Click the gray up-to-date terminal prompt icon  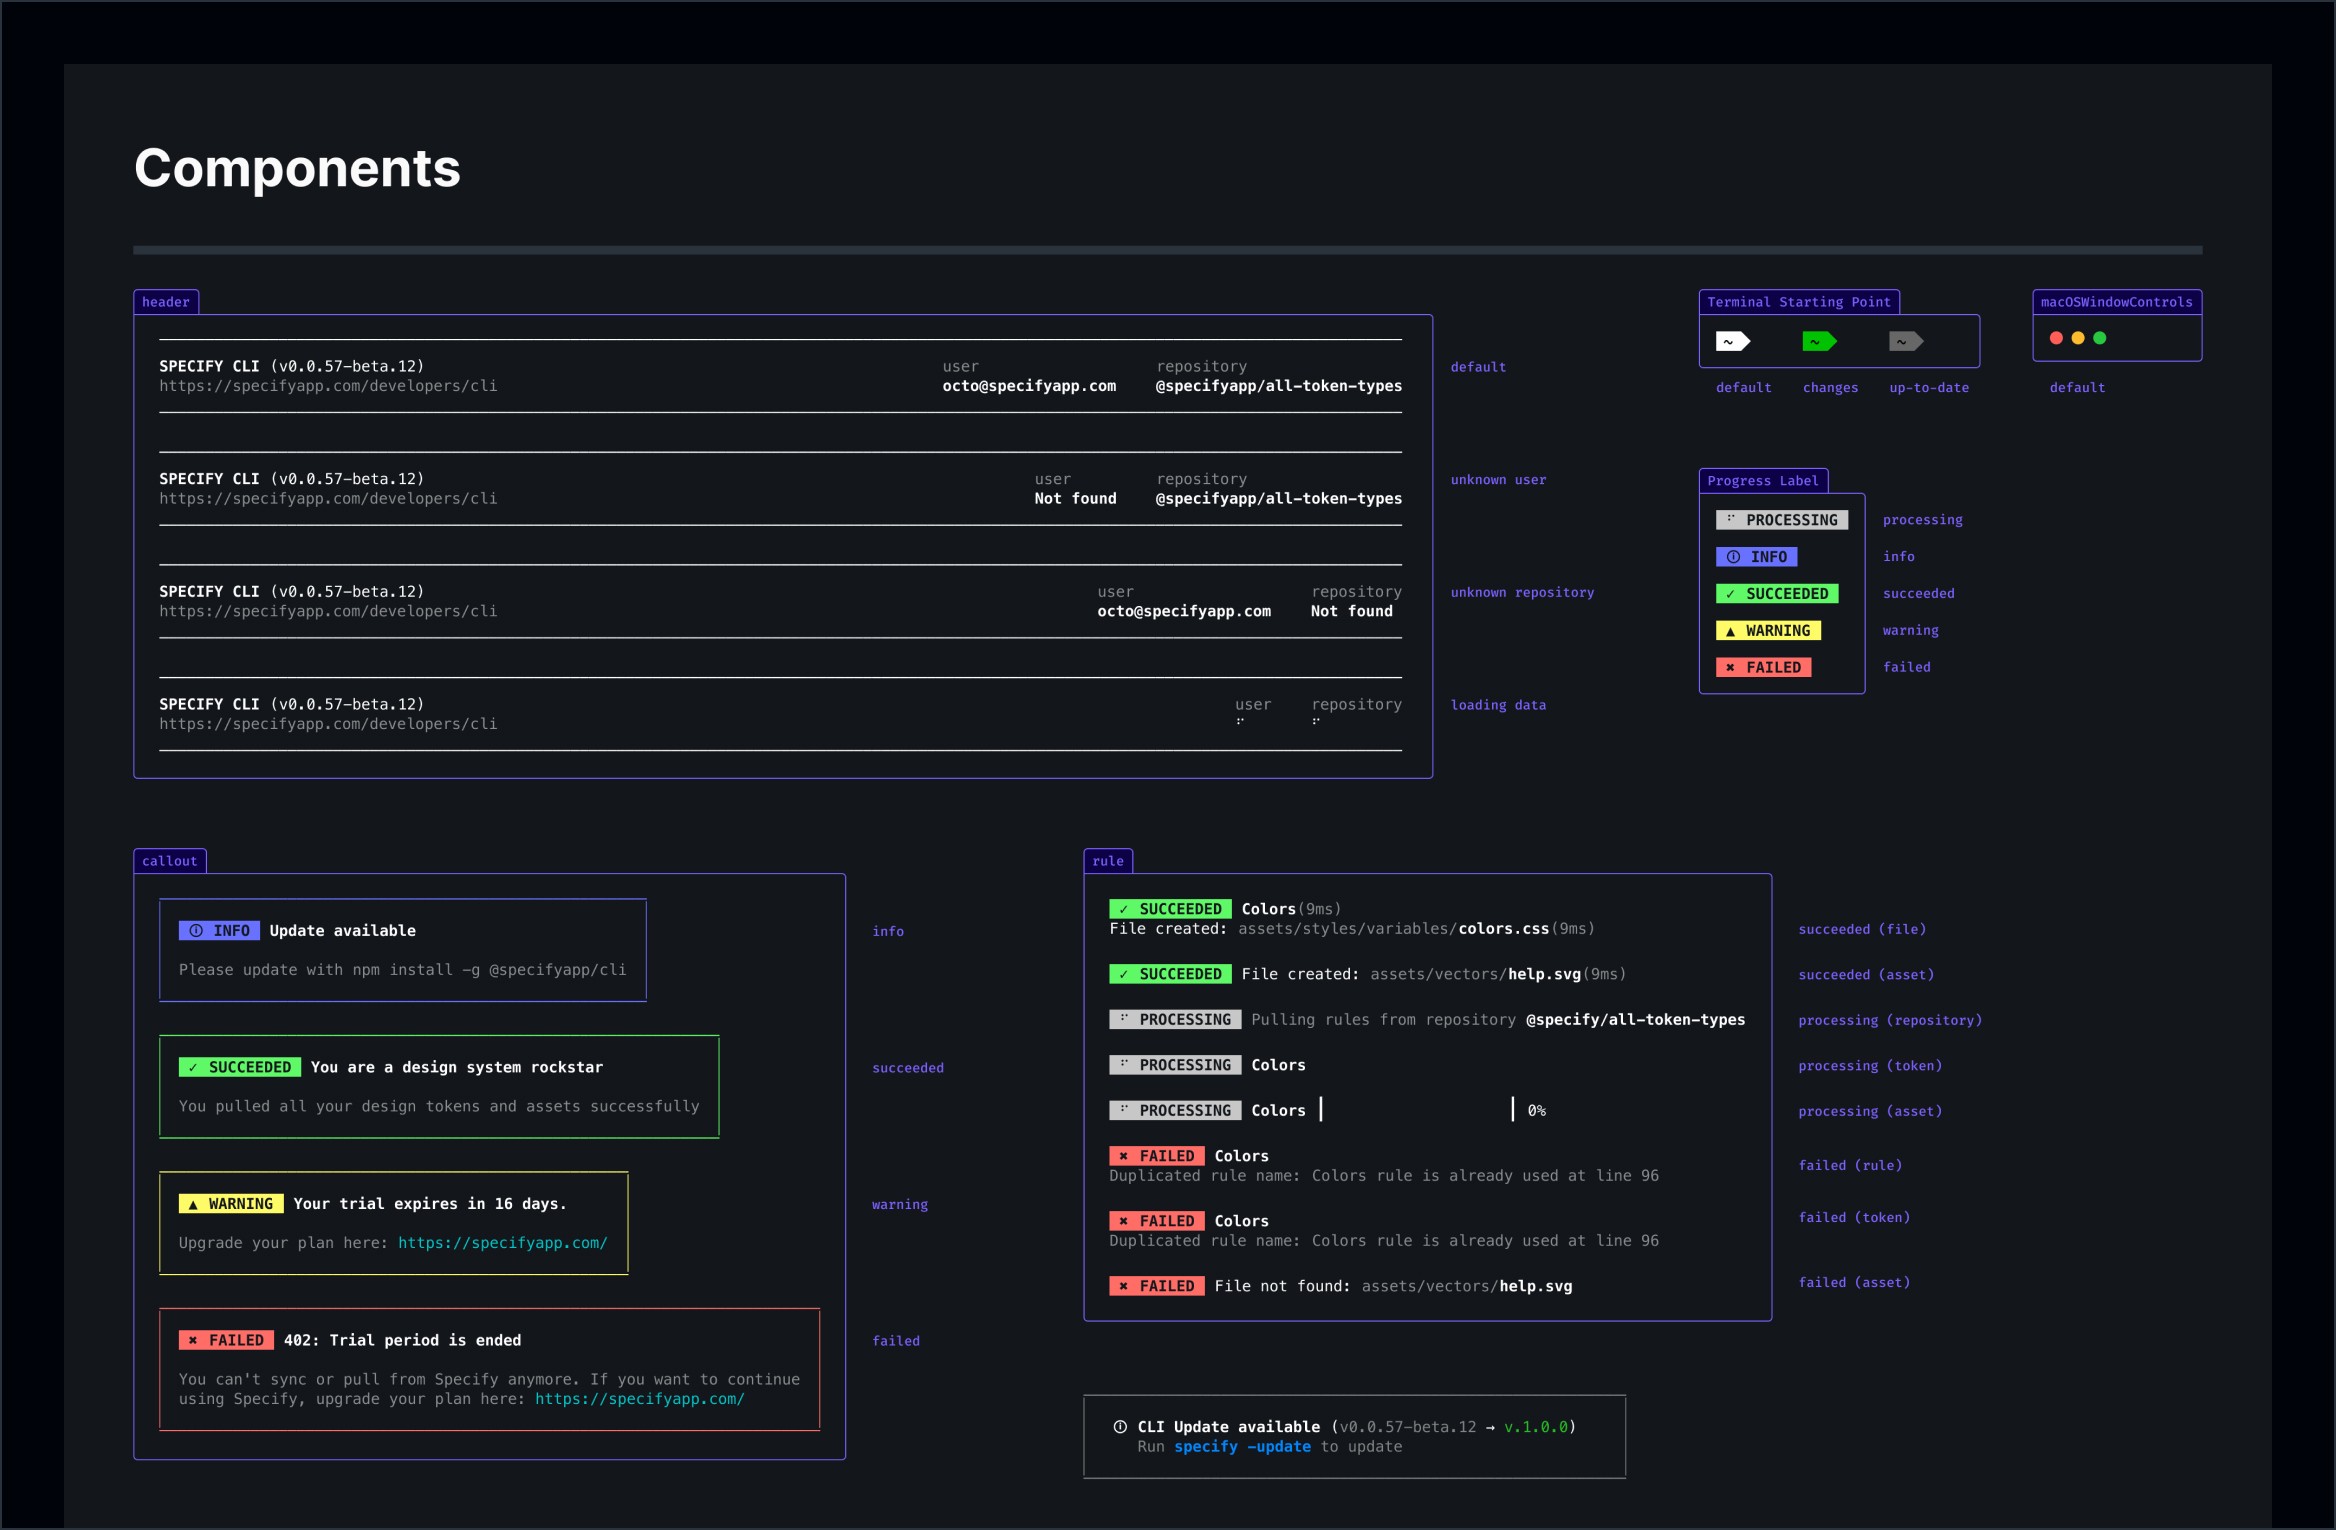(x=1905, y=342)
